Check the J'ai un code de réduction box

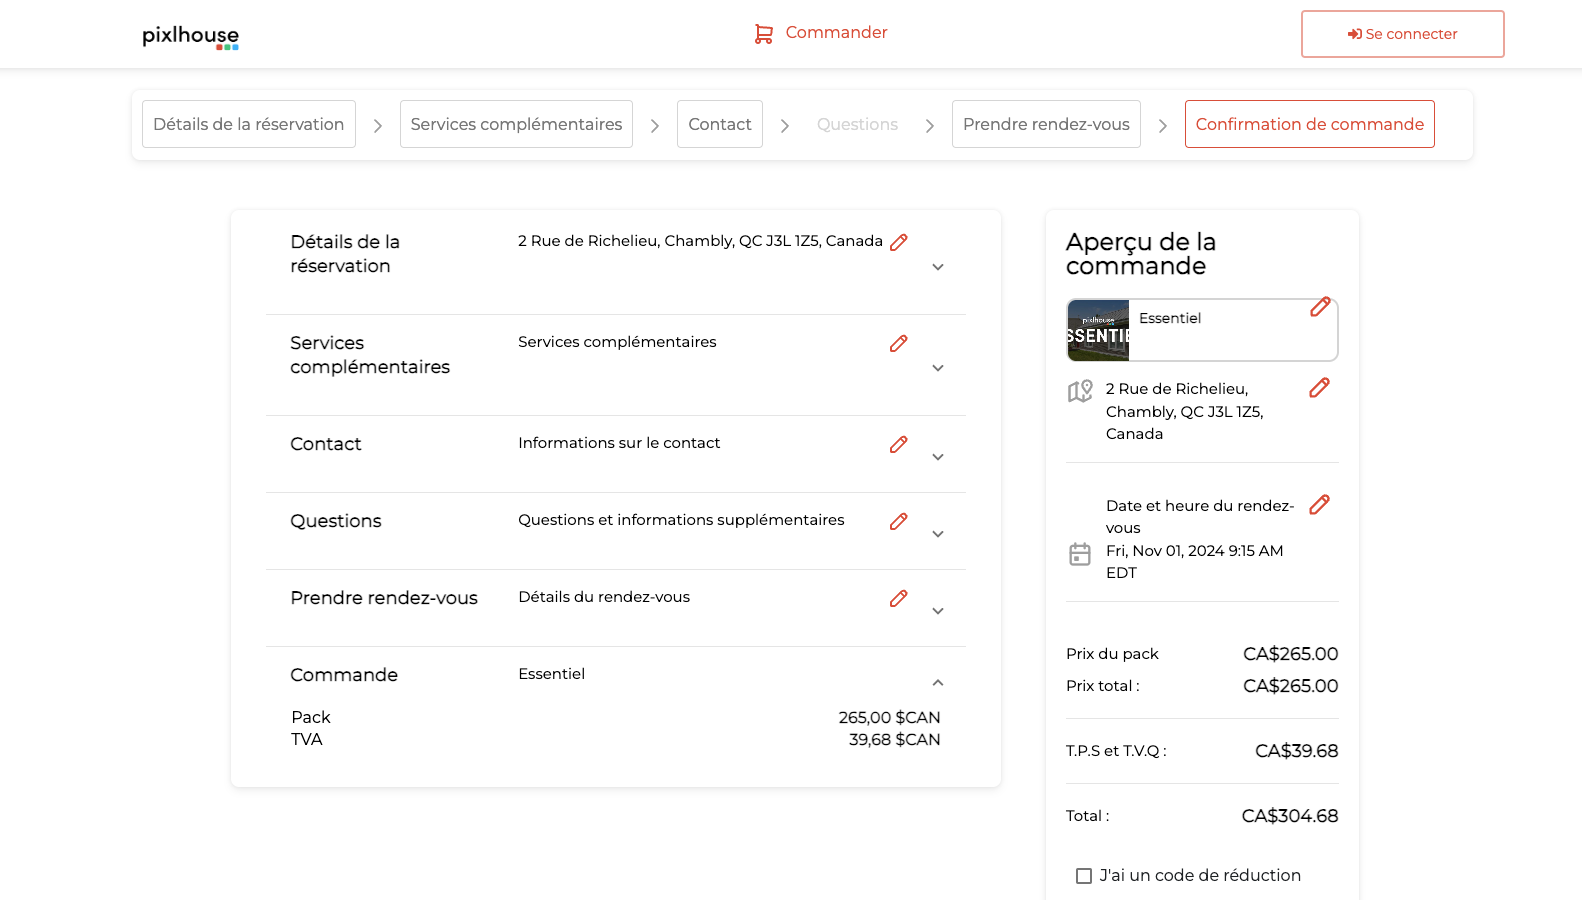coord(1084,876)
